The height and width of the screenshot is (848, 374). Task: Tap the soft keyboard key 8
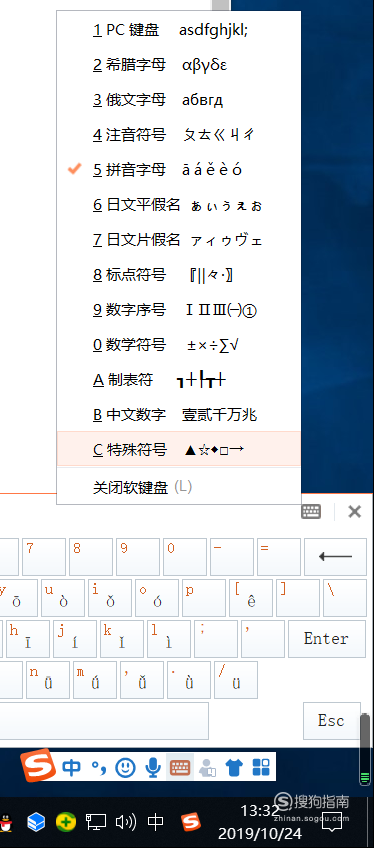tap(91, 556)
